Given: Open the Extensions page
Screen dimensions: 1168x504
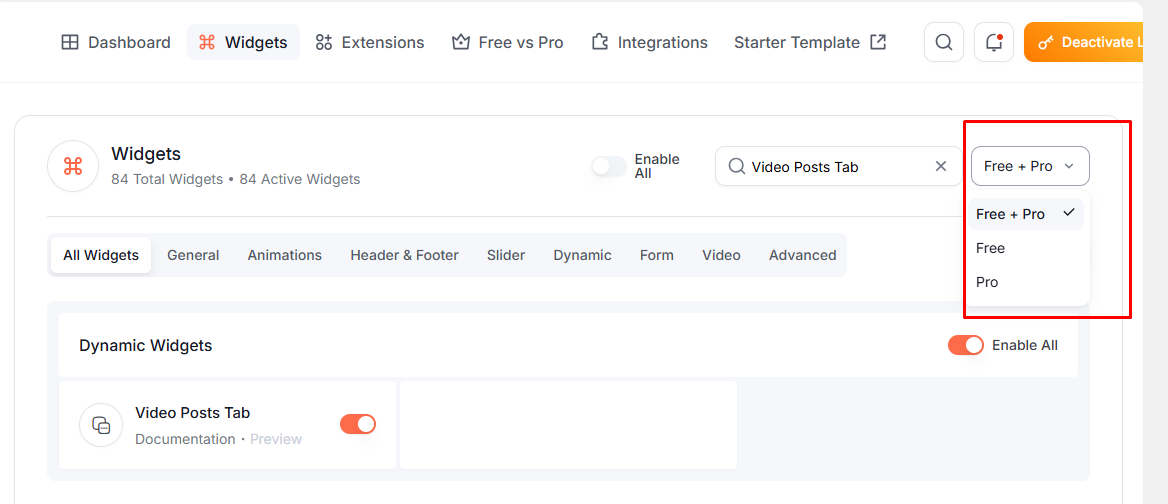Looking at the screenshot, I should point(369,42).
